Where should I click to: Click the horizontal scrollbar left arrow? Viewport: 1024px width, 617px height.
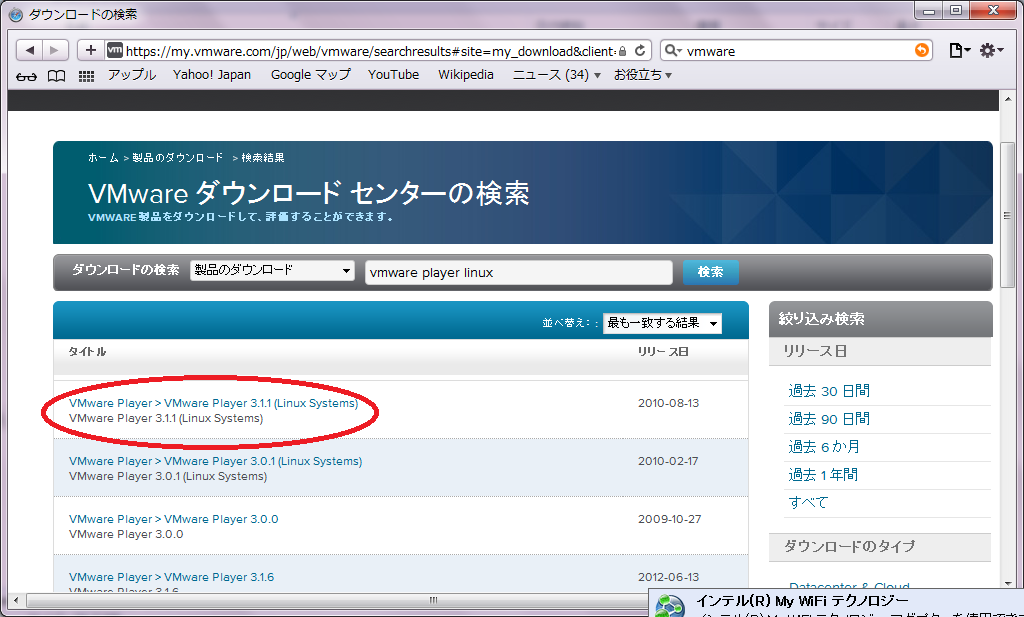coord(16,600)
